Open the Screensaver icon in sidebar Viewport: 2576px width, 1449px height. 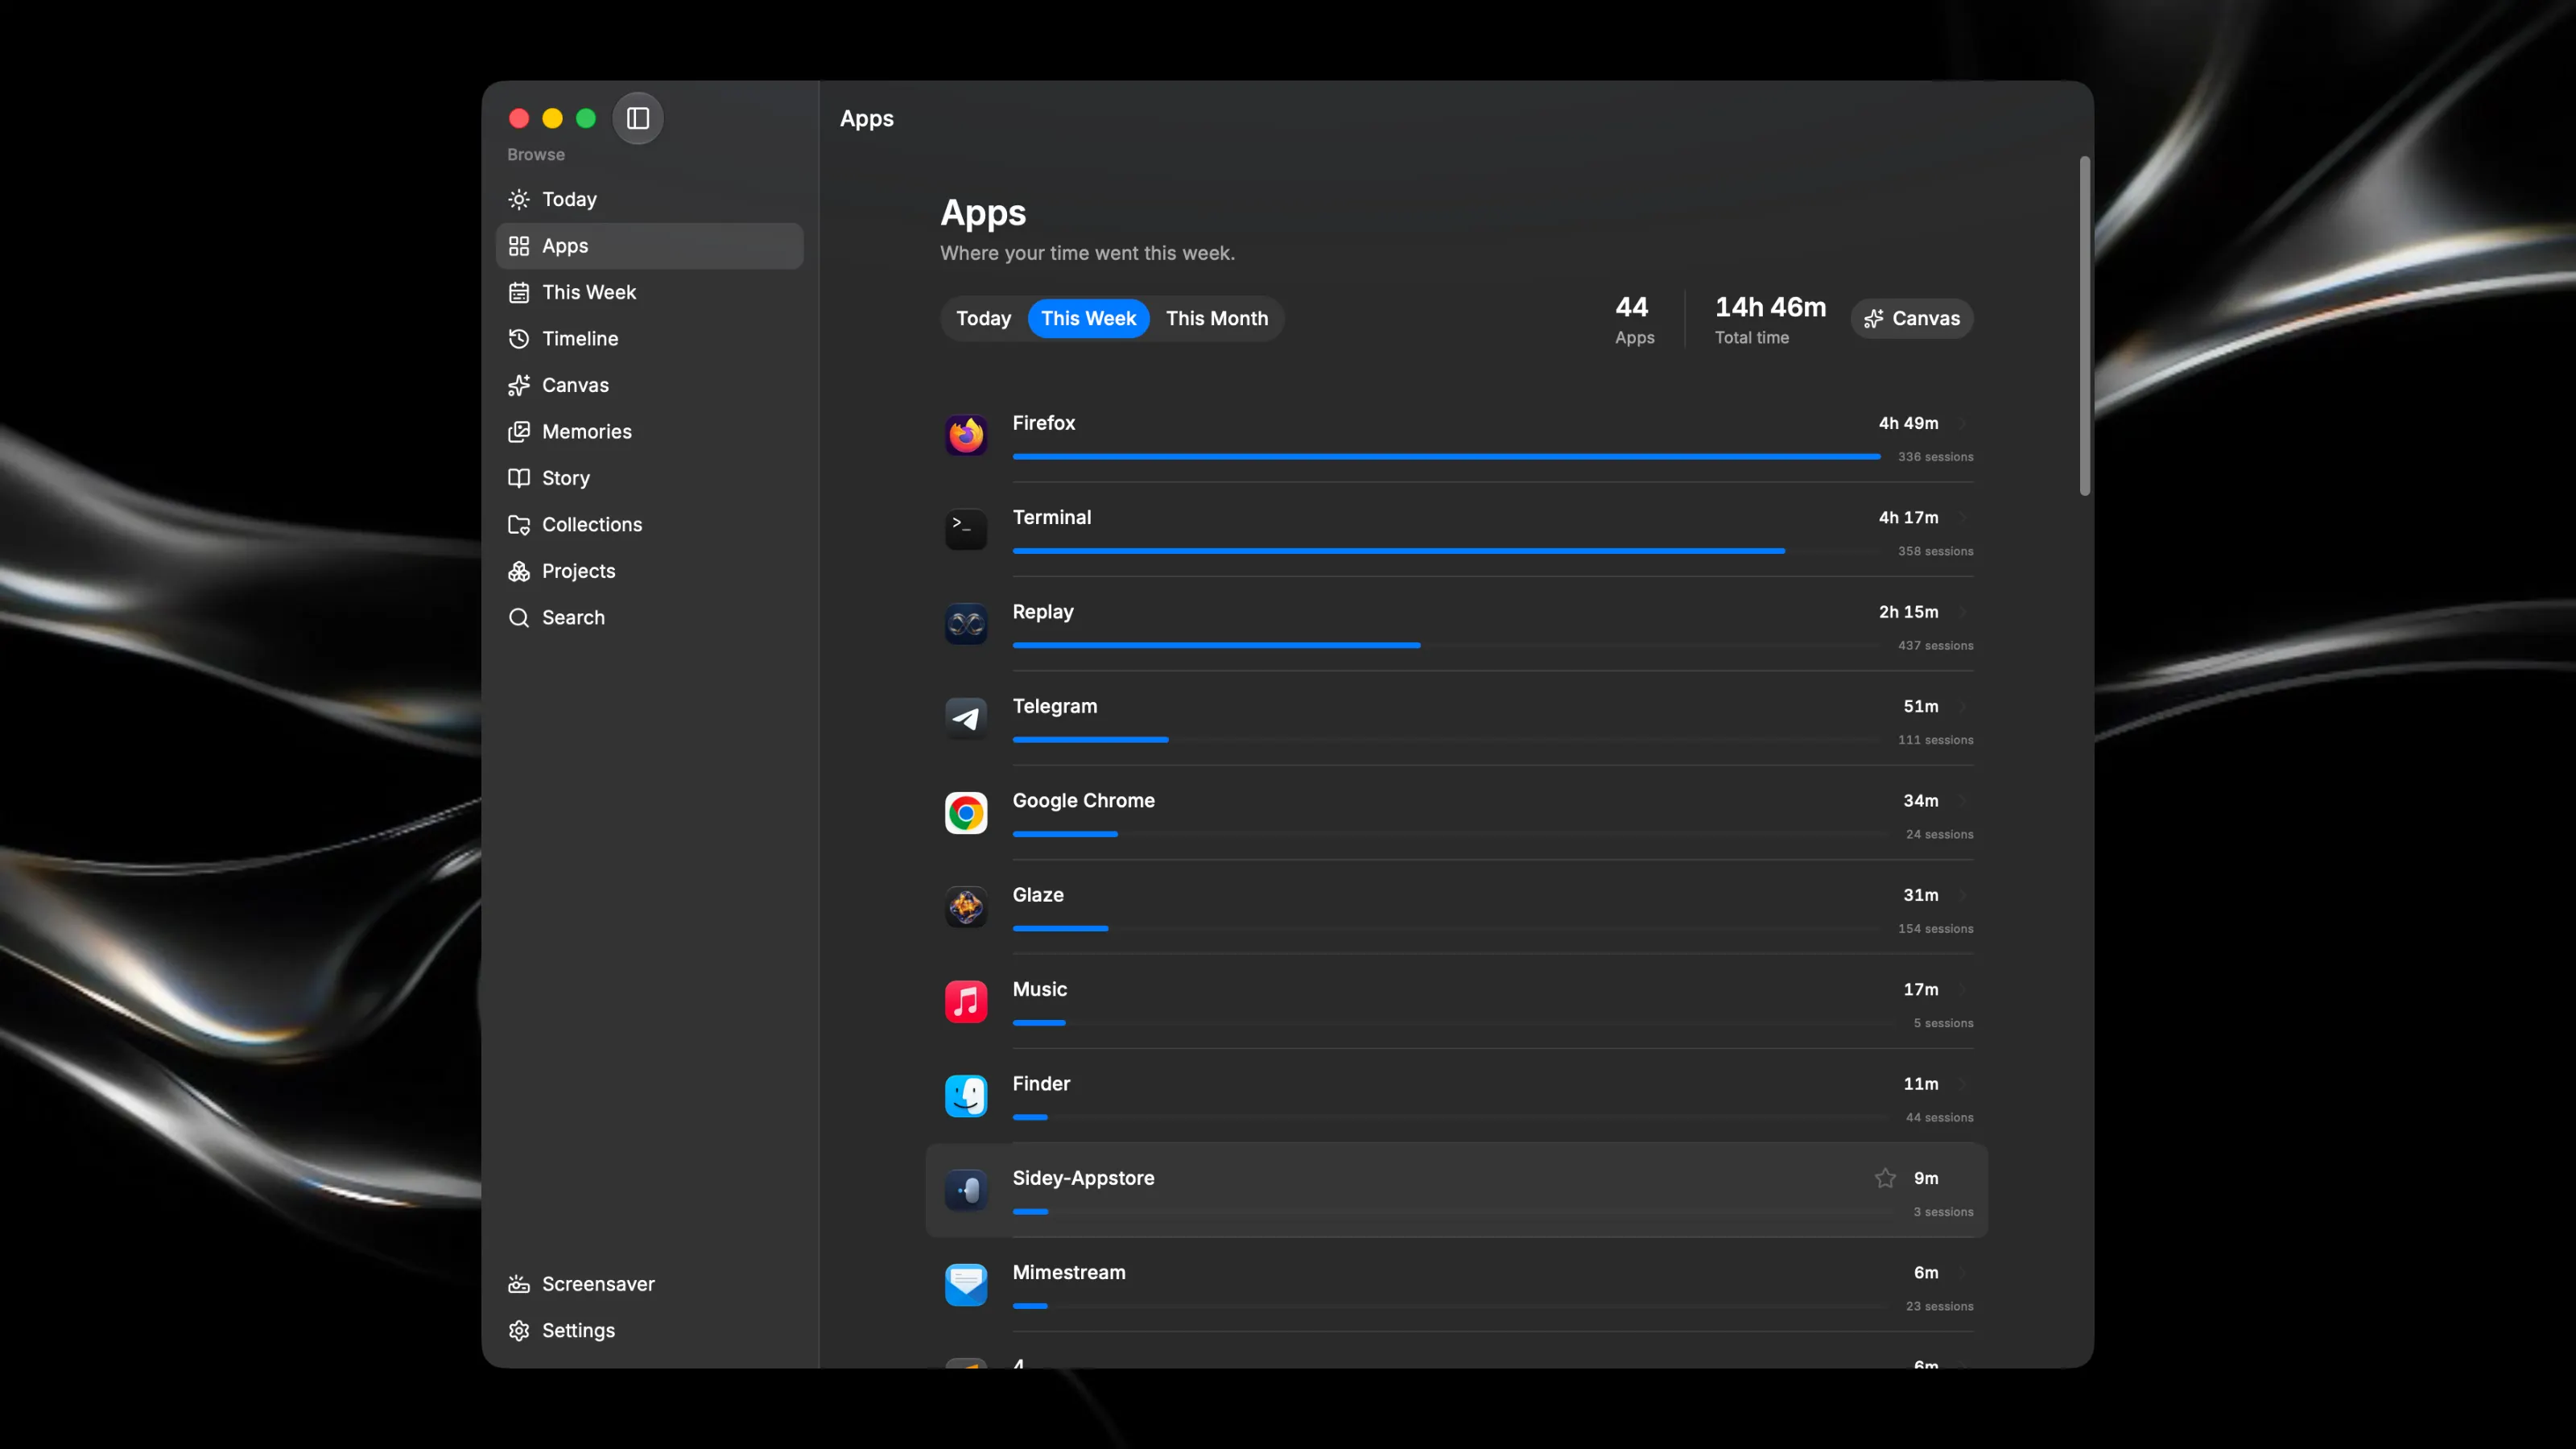518,1284
